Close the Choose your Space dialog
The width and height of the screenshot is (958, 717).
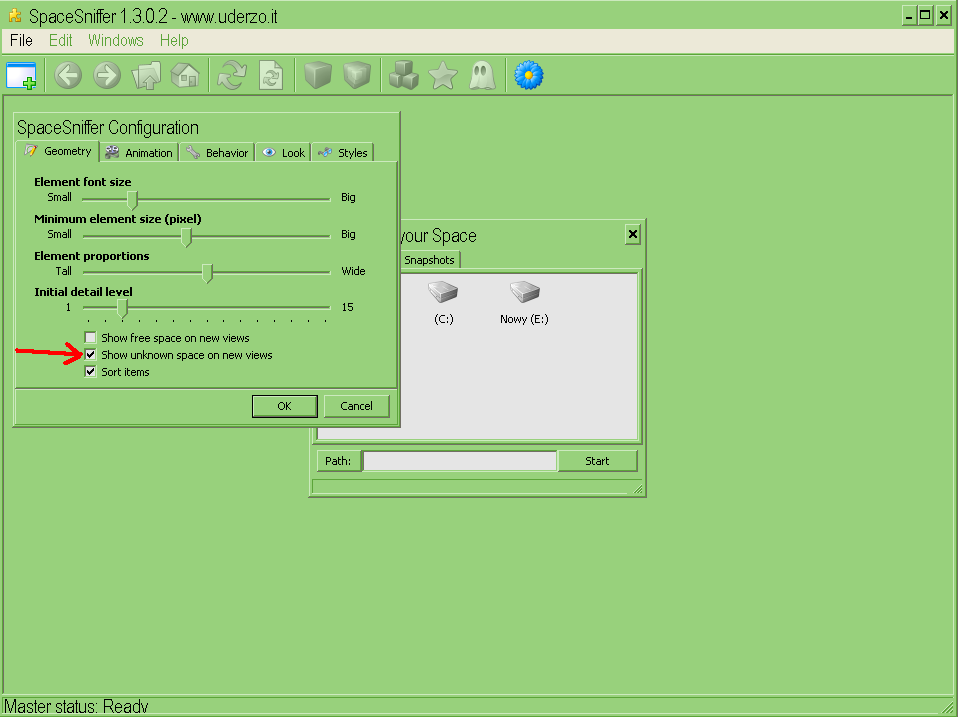tap(633, 235)
